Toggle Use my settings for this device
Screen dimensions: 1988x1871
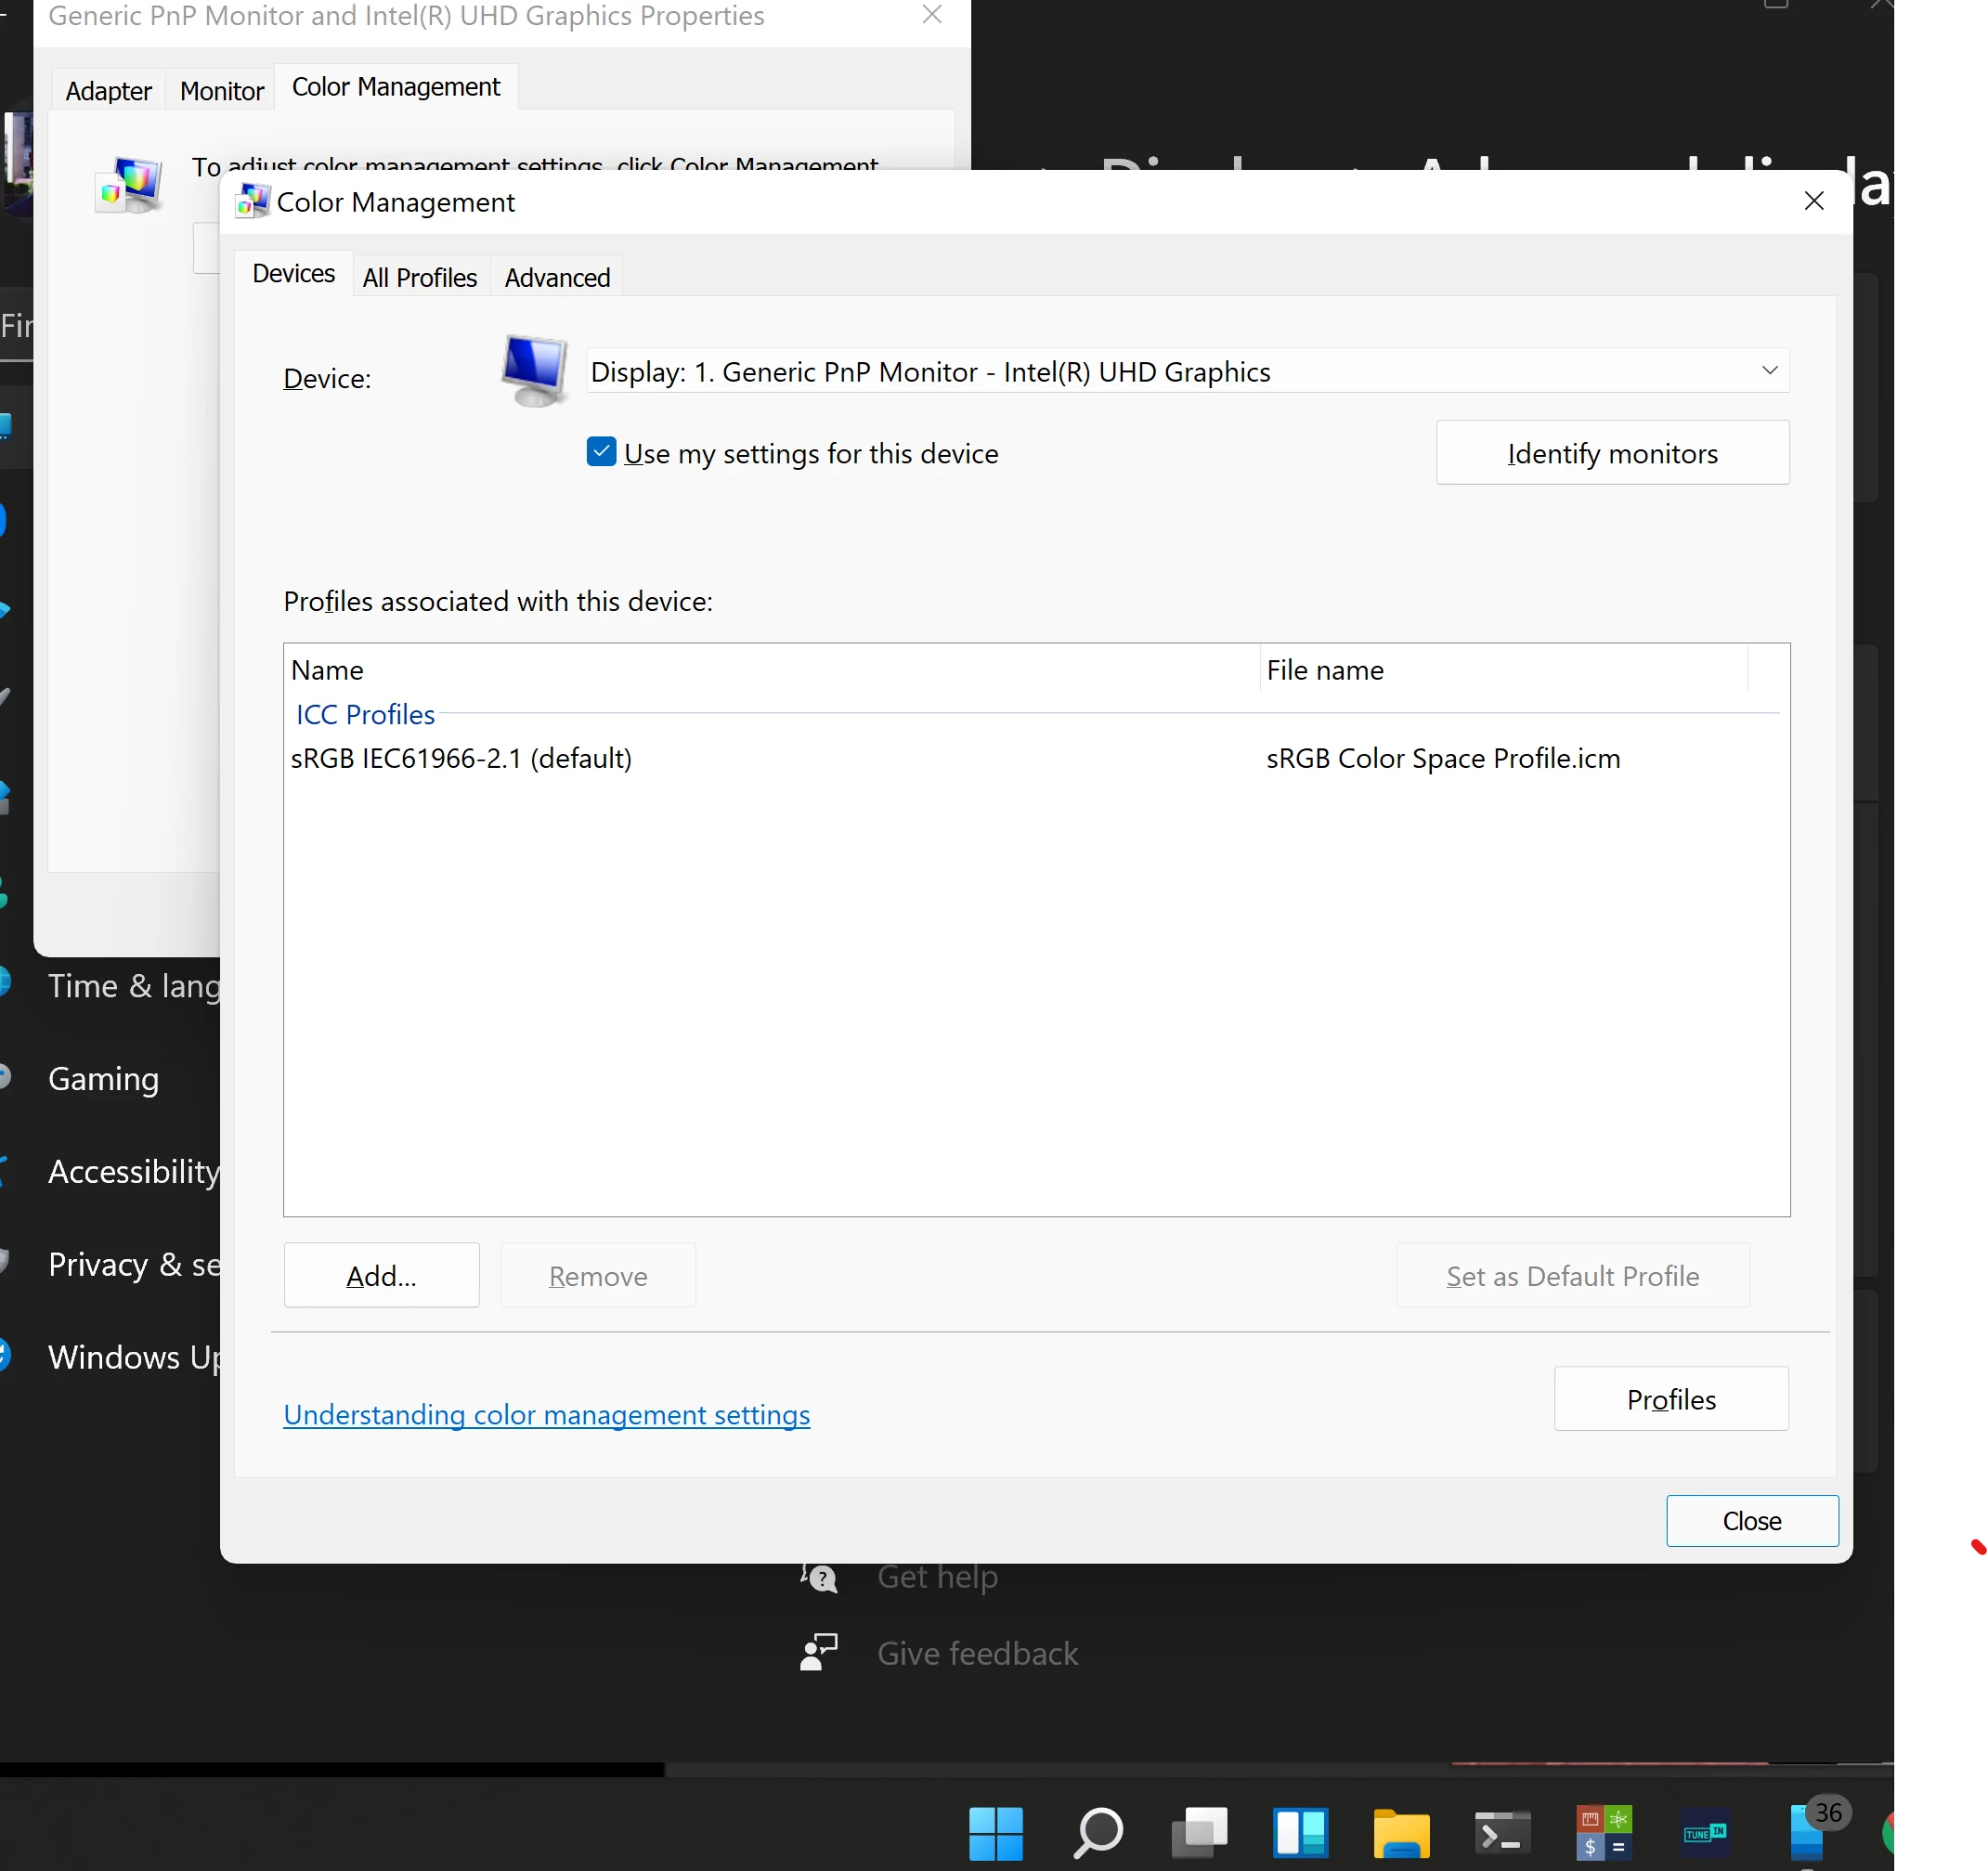[x=601, y=453]
